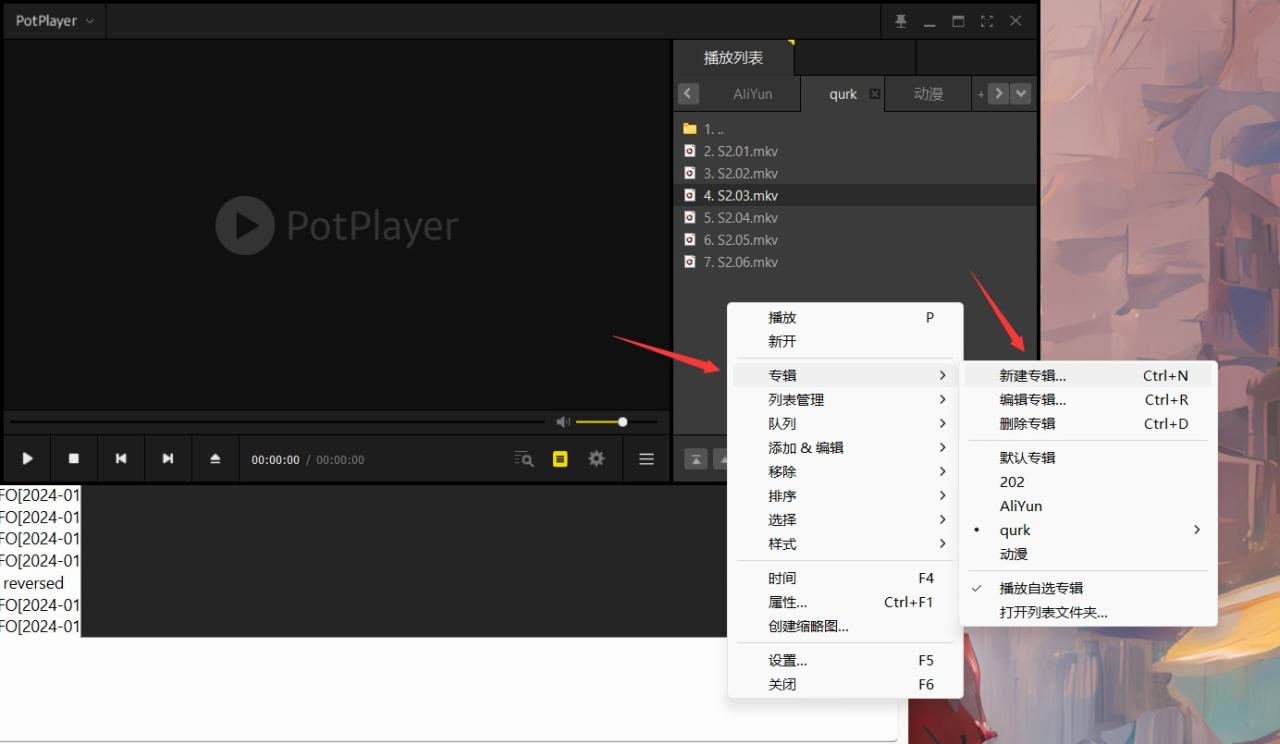Screen dimensions: 1280x744
Task: Toggle the 播放自选专辑 checked option
Action: click(1041, 588)
